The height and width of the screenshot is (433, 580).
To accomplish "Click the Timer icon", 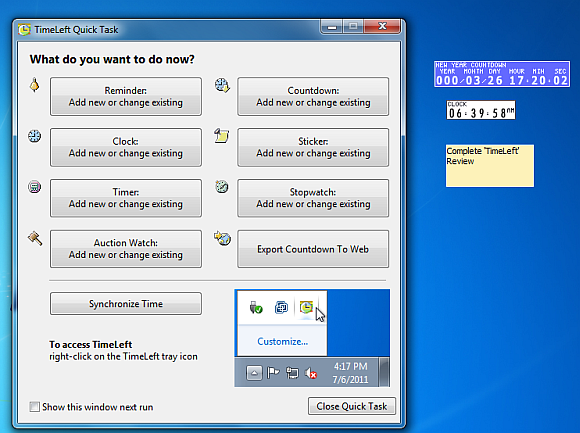I will click(x=34, y=187).
